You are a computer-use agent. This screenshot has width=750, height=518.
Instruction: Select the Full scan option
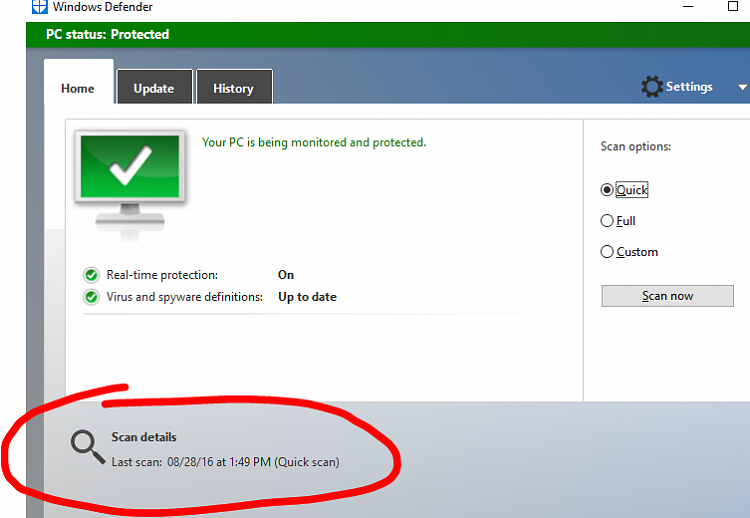pos(607,220)
